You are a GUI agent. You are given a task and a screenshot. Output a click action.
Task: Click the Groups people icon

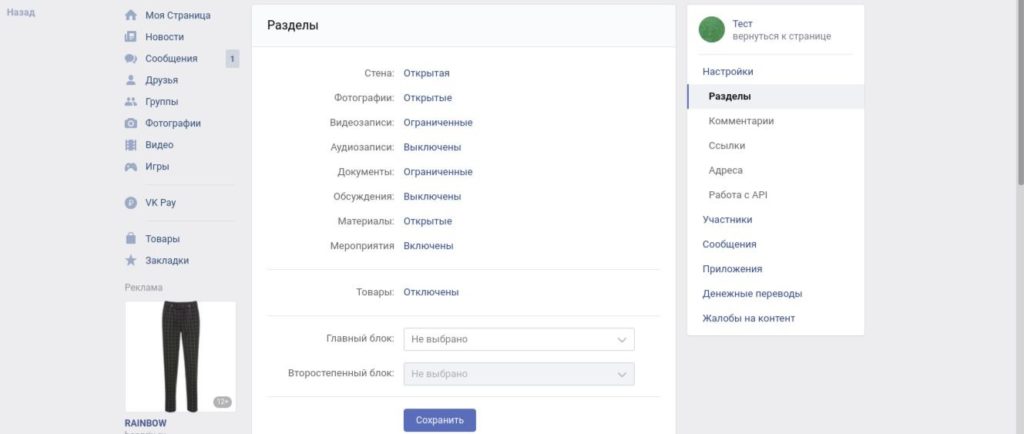(130, 102)
